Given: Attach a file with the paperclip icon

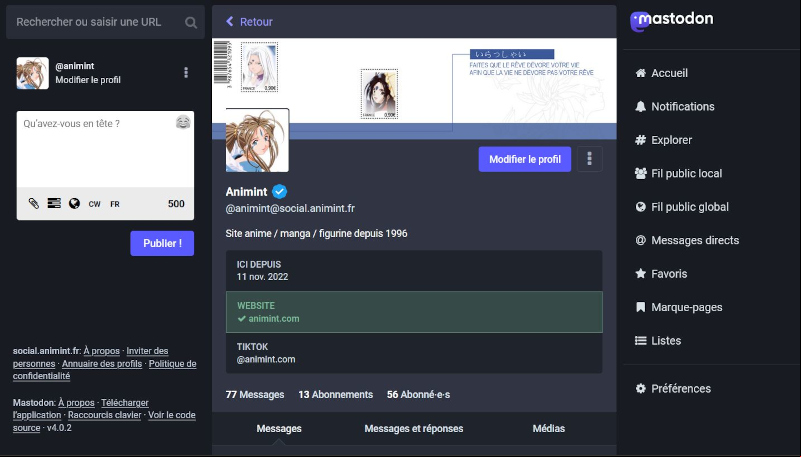Looking at the screenshot, I should click(34, 204).
